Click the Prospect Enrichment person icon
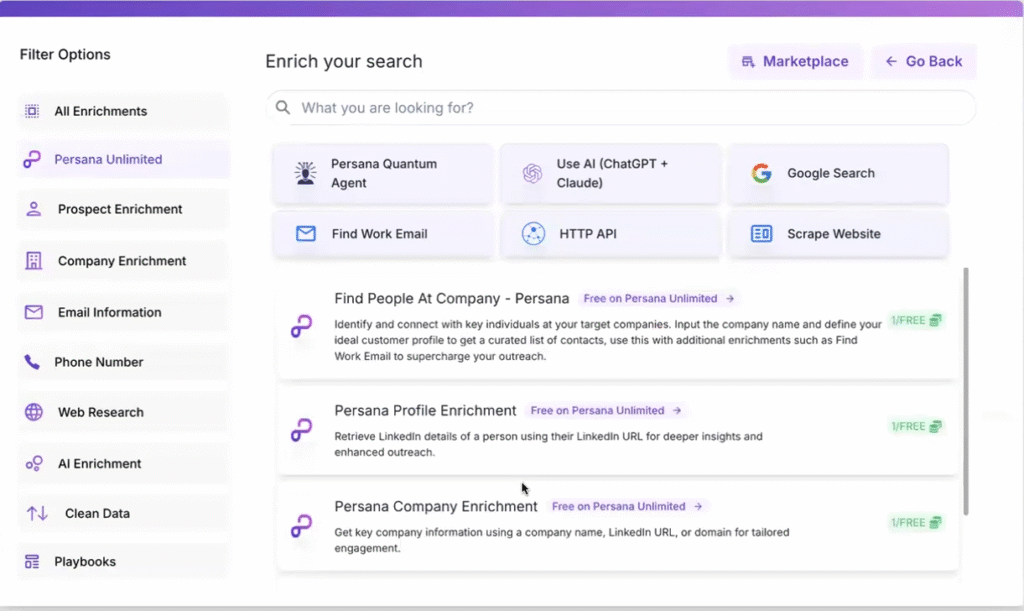Viewport: 1024px width, 611px height. 33,209
